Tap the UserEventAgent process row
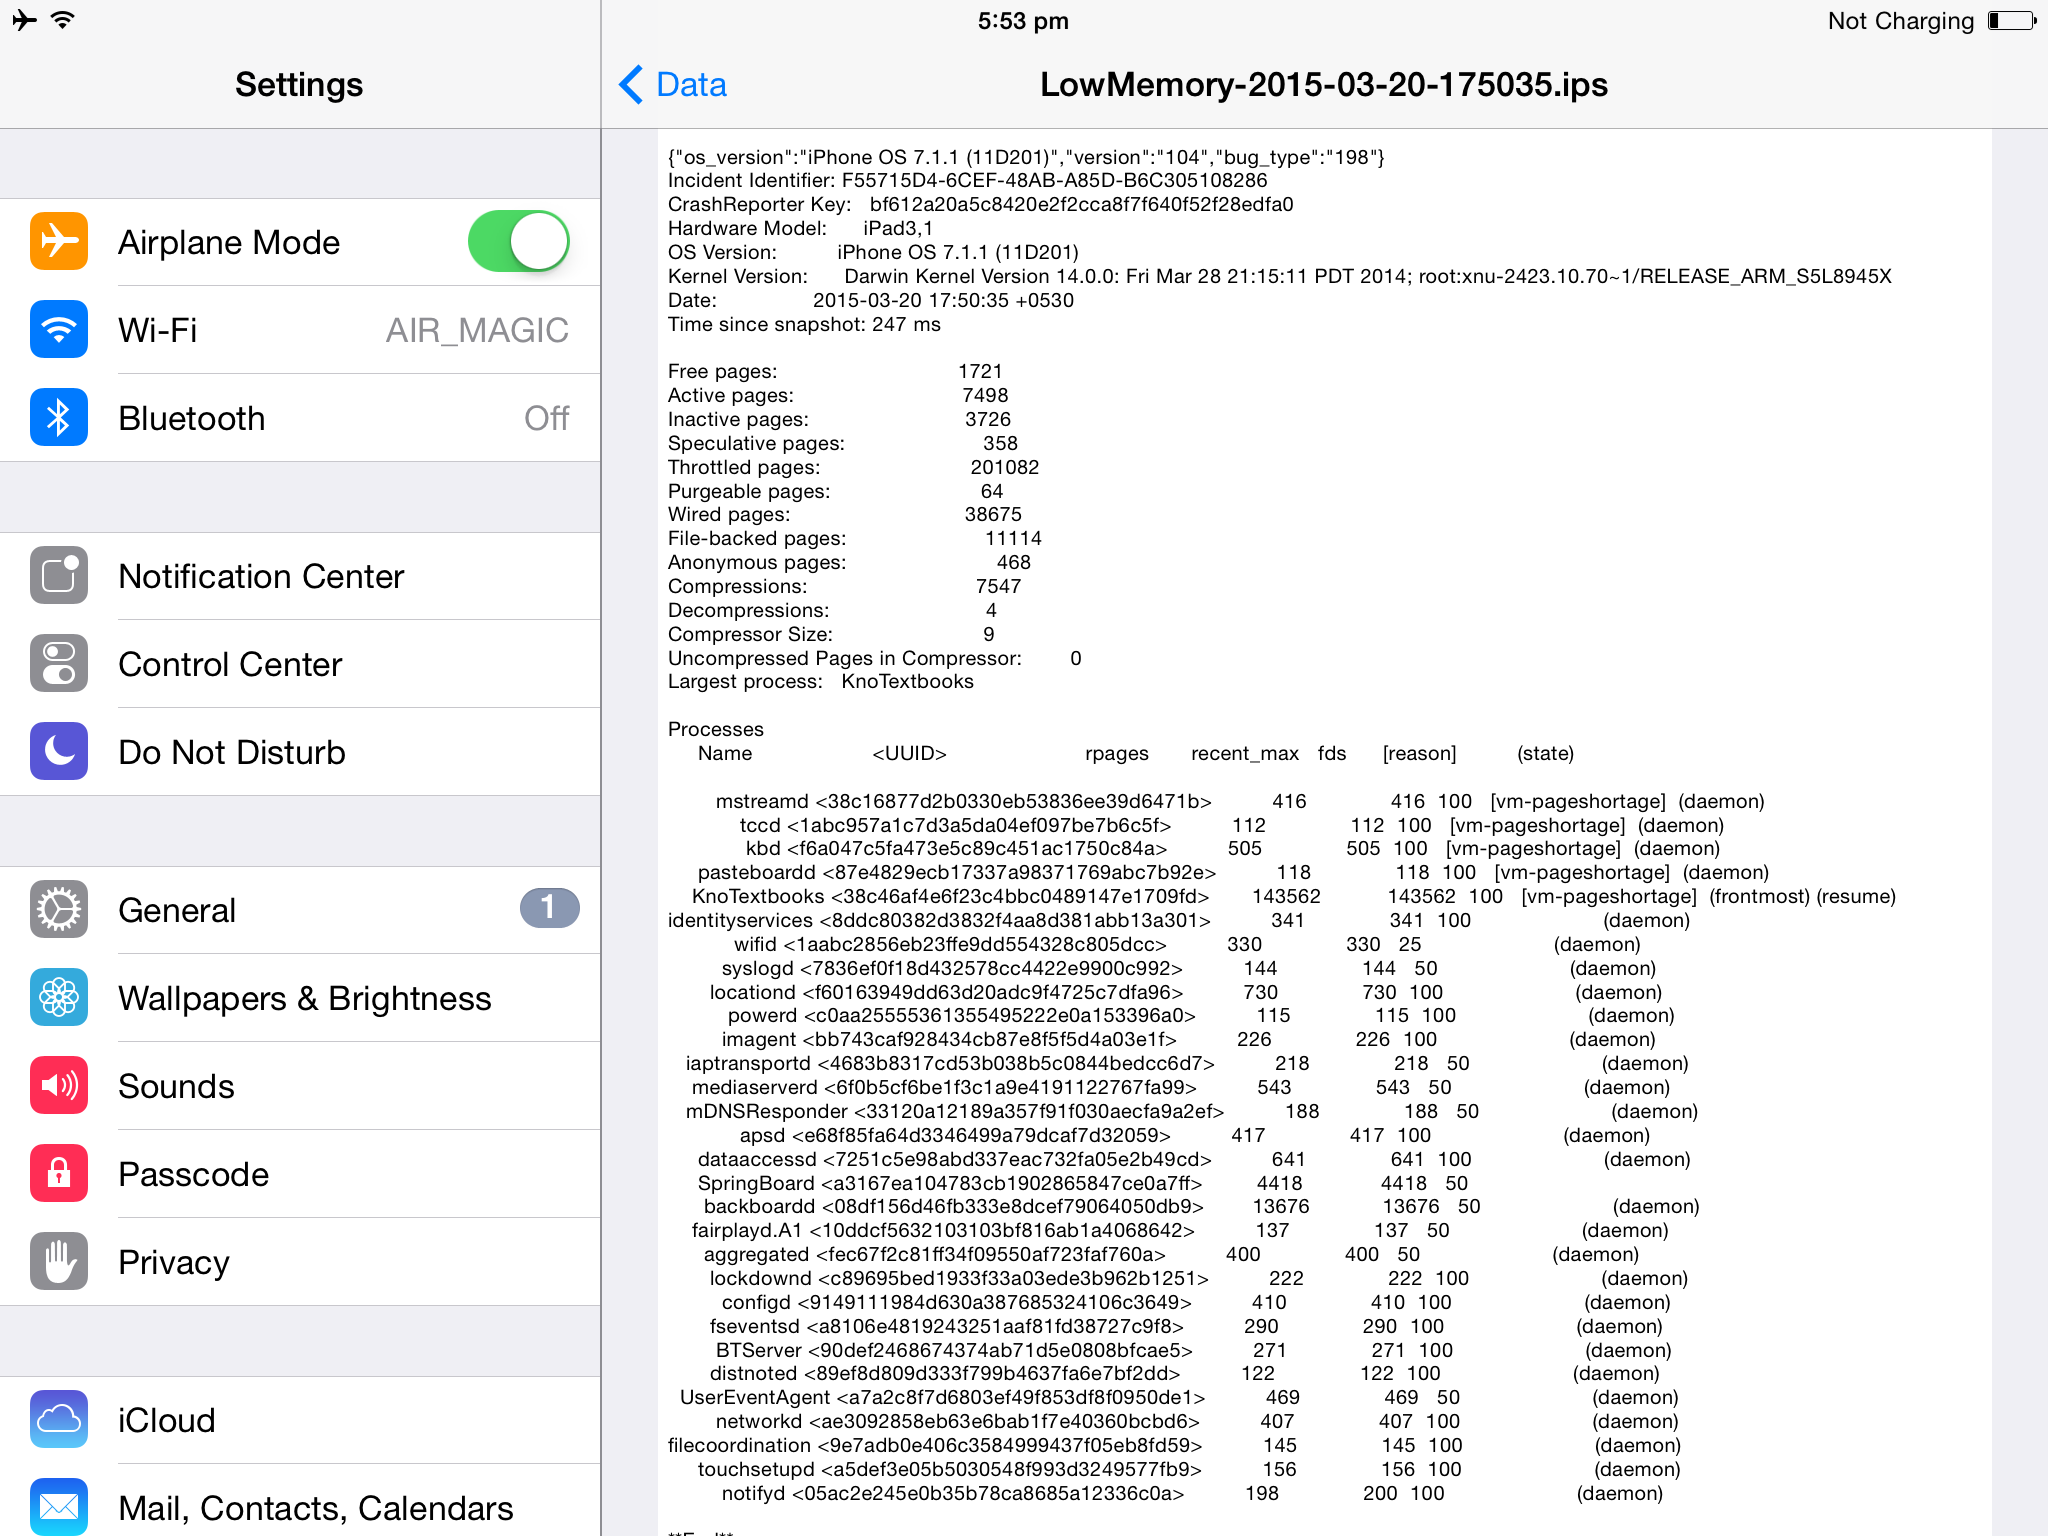The width and height of the screenshot is (2048, 1536). pyautogui.click(x=1179, y=1398)
